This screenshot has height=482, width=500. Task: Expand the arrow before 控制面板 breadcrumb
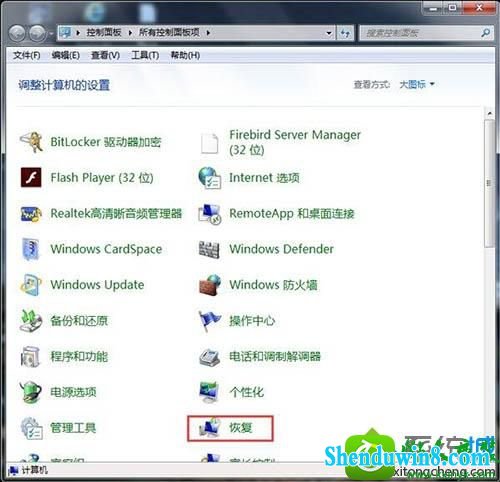[78, 33]
